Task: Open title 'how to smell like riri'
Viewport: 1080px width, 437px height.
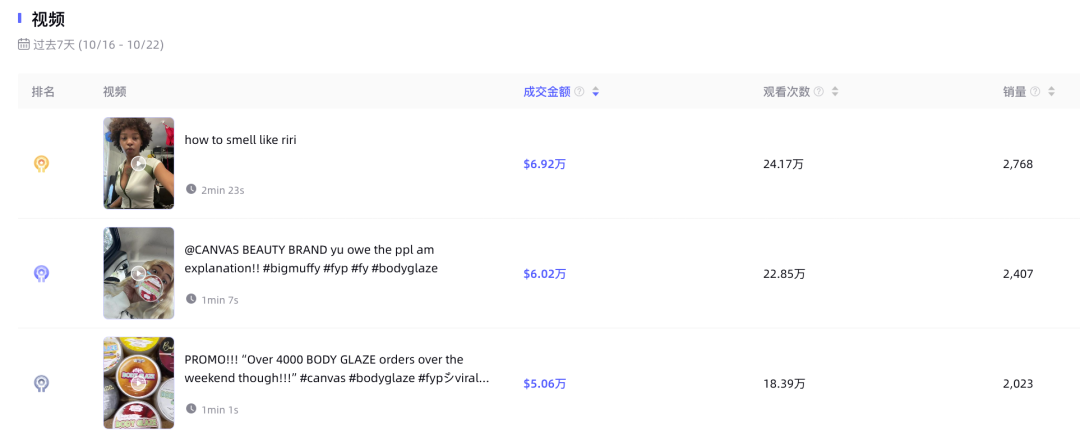Action: 240,139
